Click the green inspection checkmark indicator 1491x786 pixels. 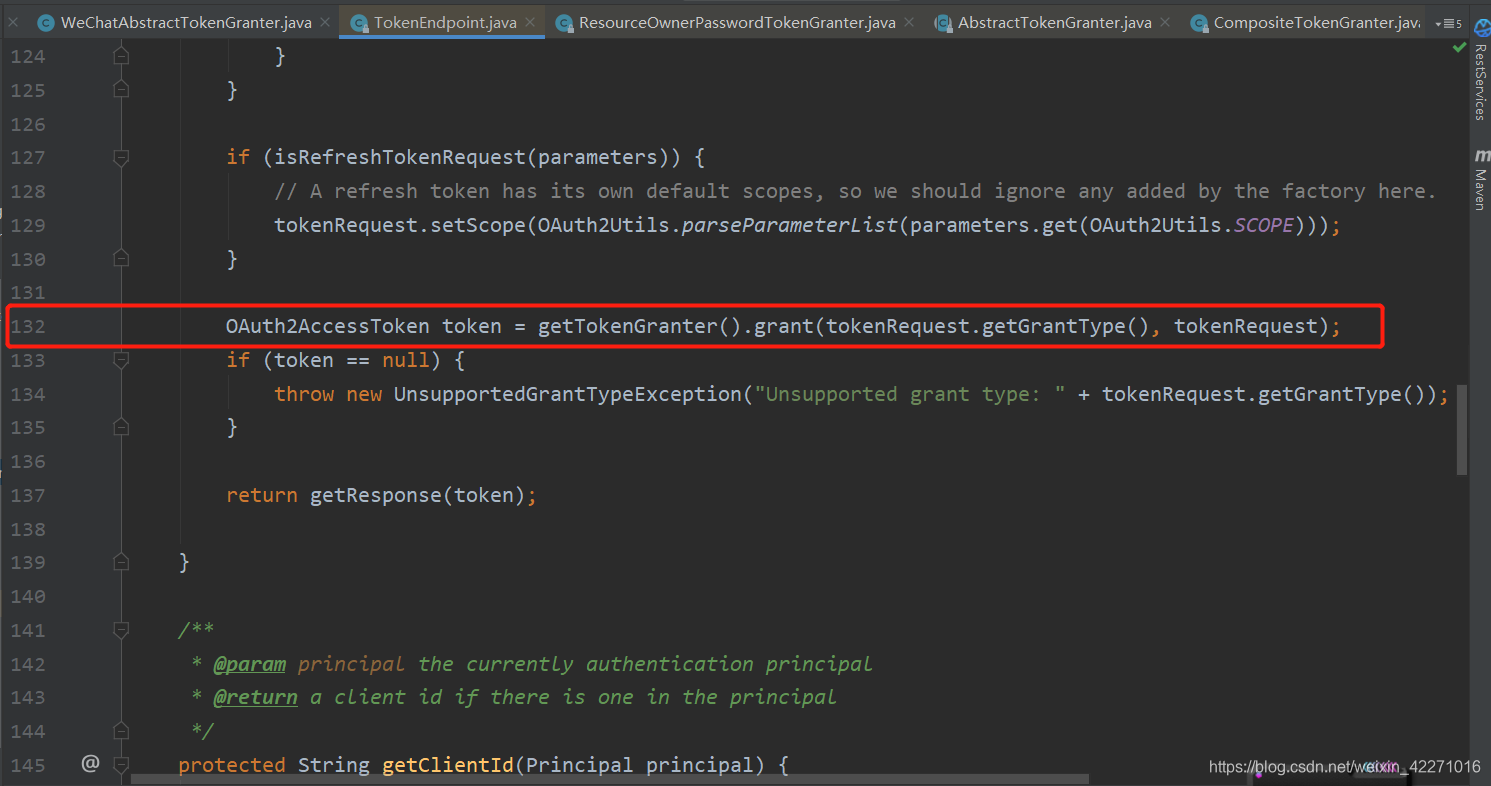[x=1459, y=48]
